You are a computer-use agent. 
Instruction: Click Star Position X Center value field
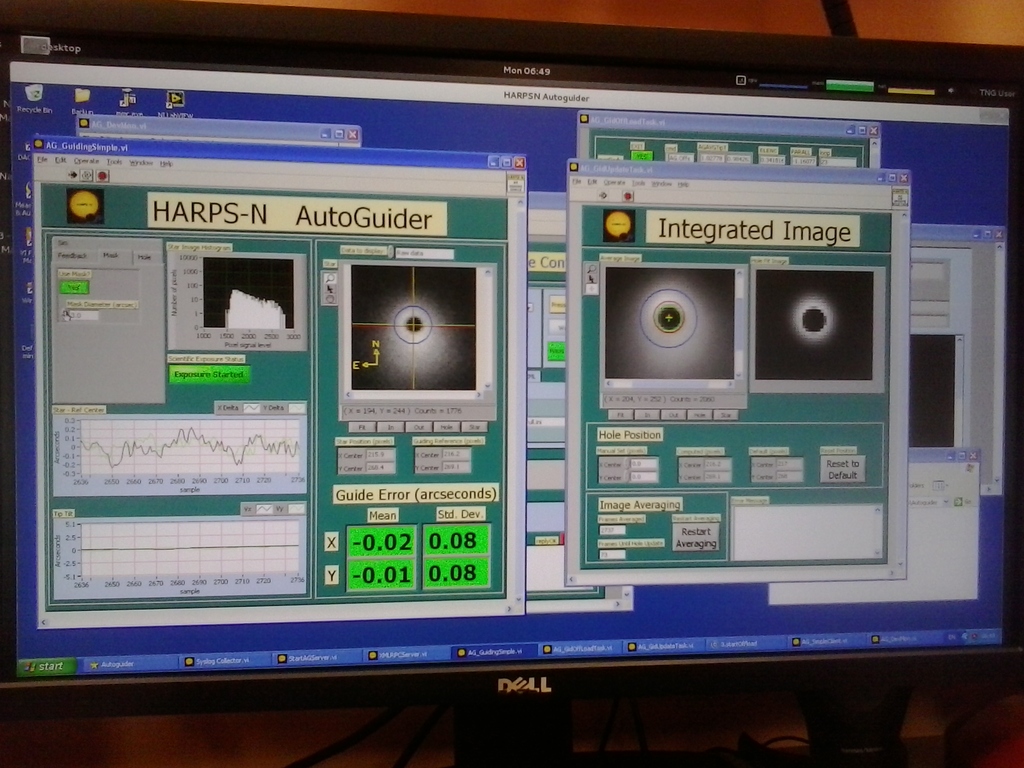(x=380, y=455)
